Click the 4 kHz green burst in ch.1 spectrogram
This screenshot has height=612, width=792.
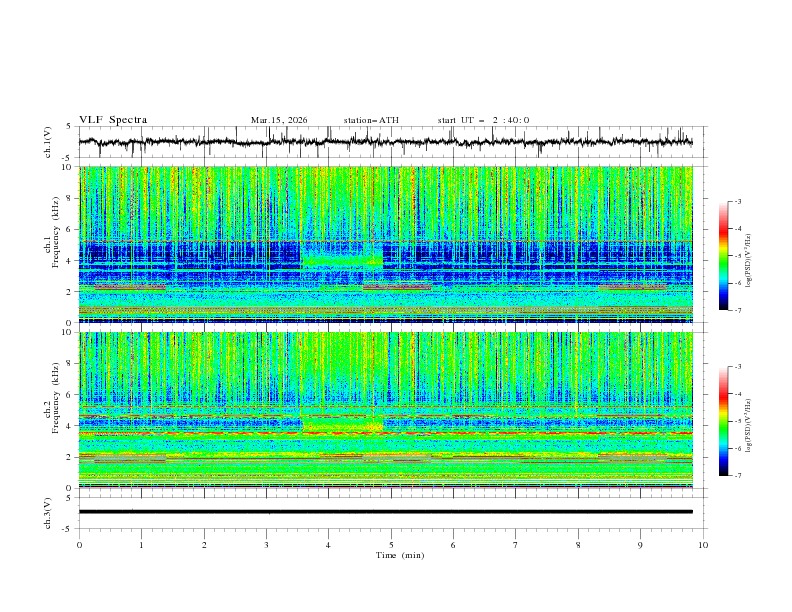[x=342, y=261]
